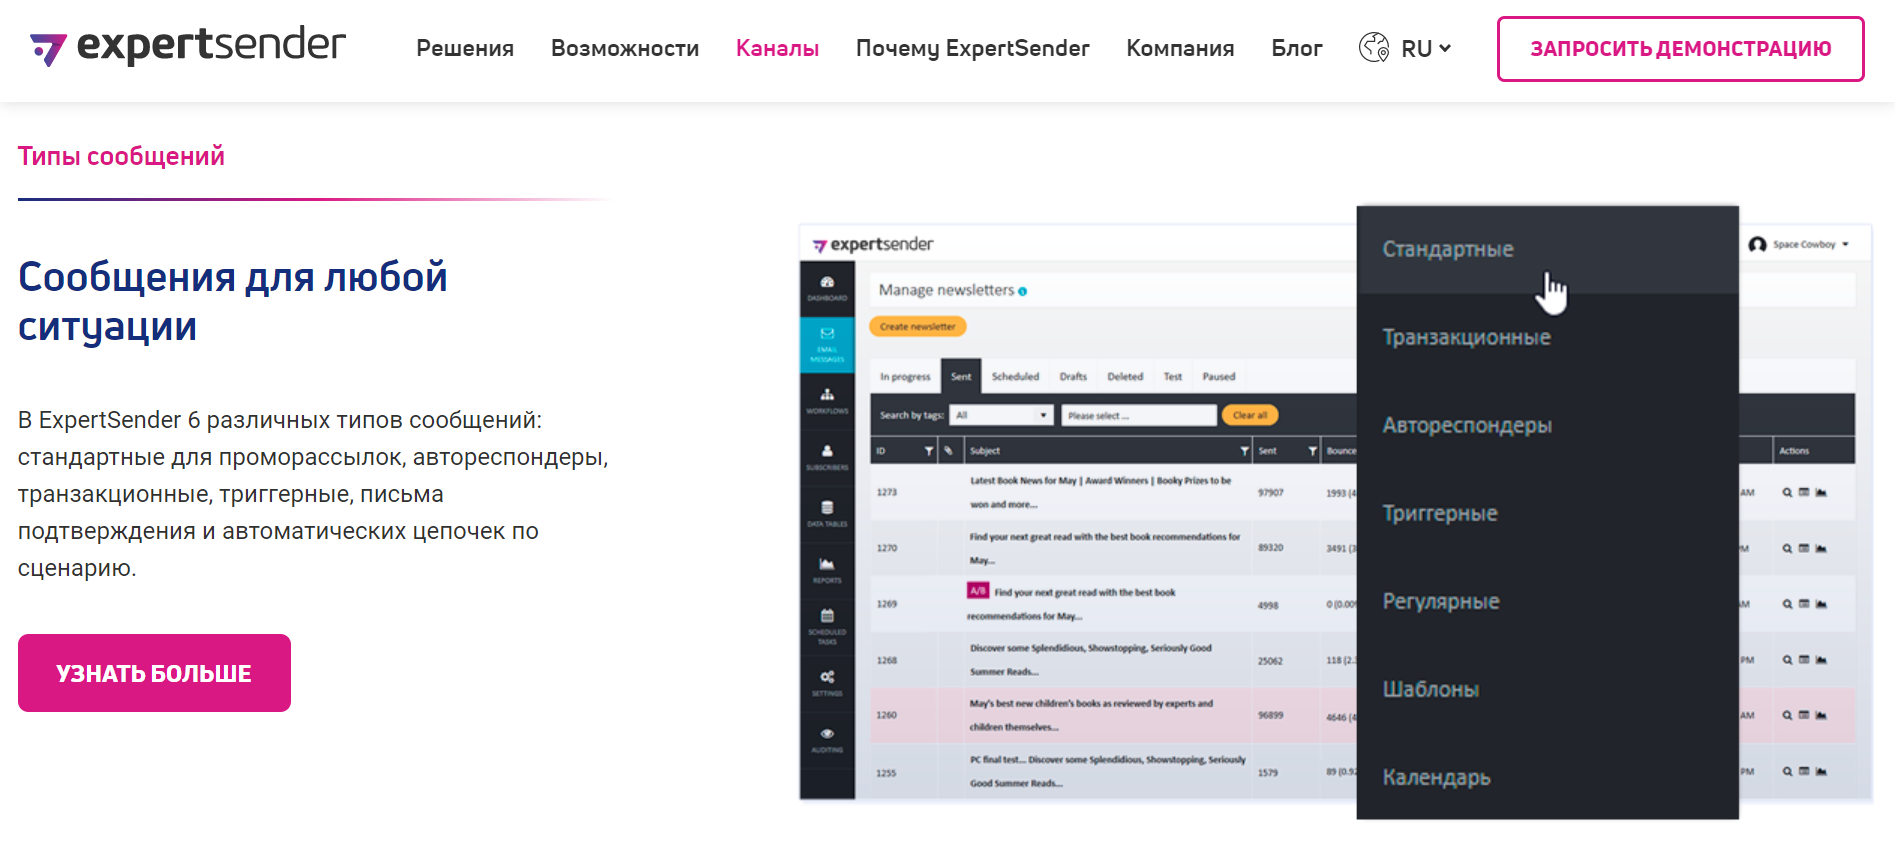The height and width of the screenshot is (847, 1895).
Task: Switch to the Sent tab
Action: pyautogui.click(x=961, y=377)
